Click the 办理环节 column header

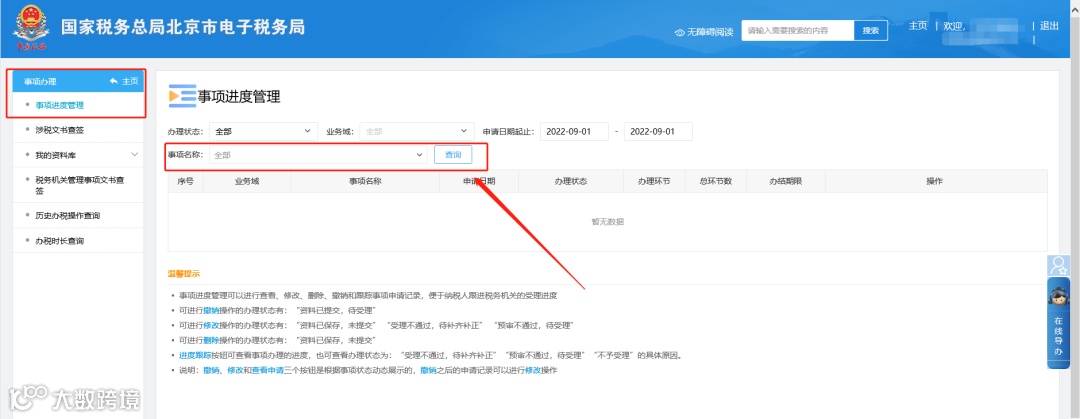point(653,181)
